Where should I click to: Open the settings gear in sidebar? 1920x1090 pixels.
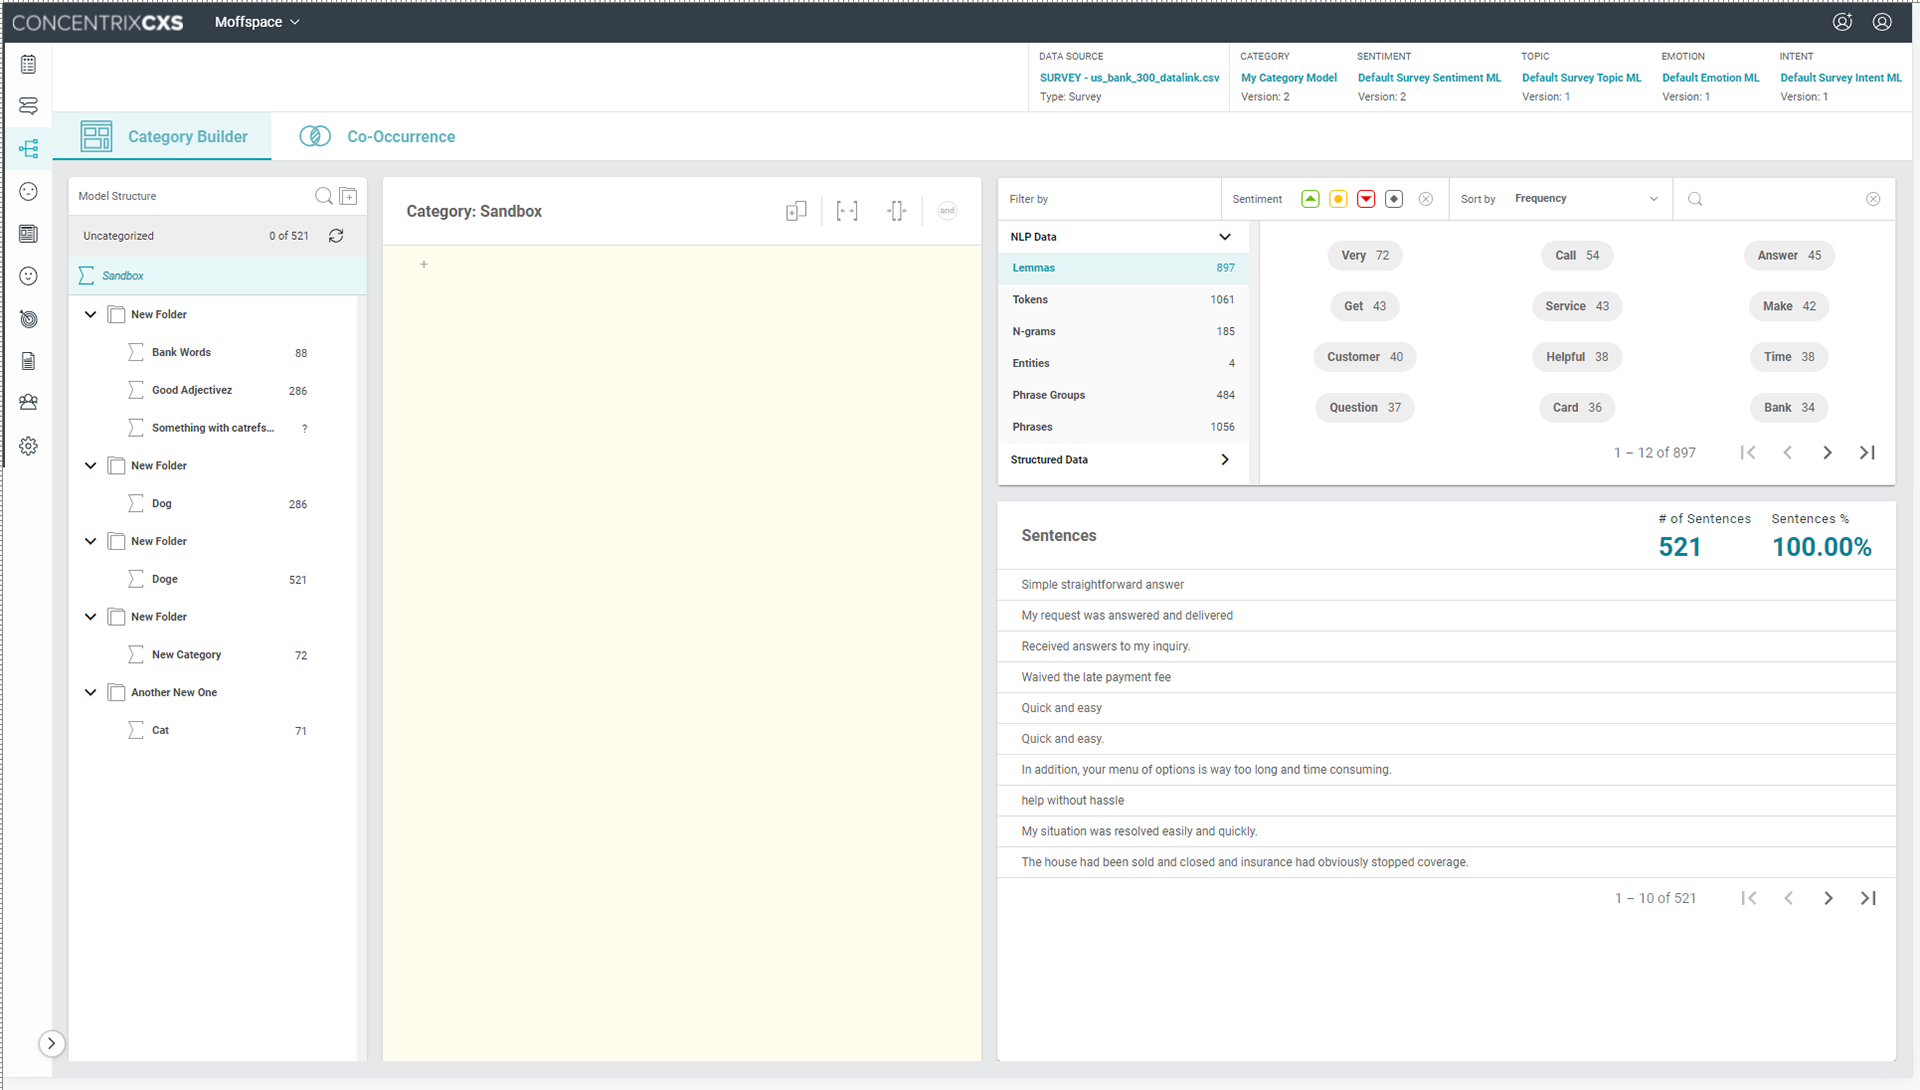(28, 446)
